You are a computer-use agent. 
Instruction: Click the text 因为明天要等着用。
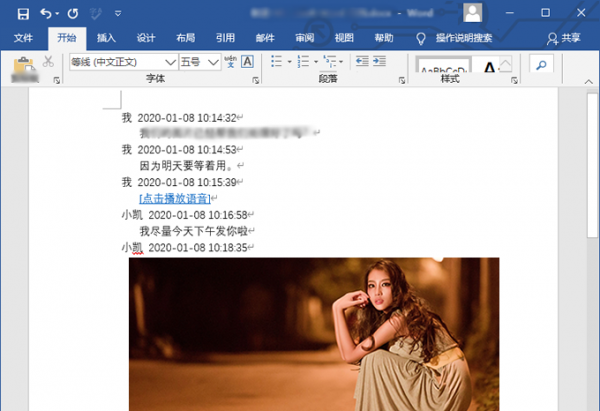coord(186,166)
